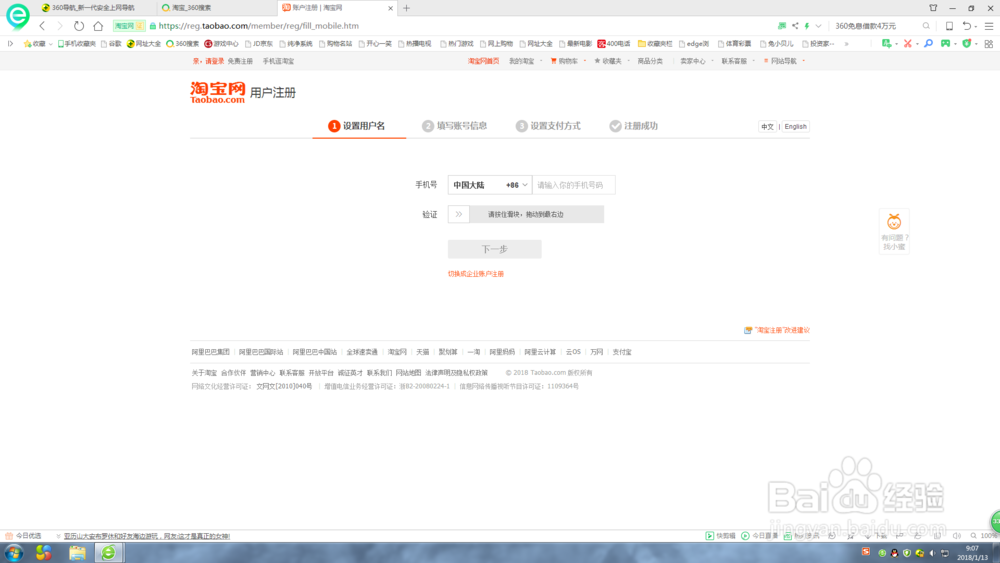
Task: Click the undo close tab icon
Action: (x=967, y=26)
